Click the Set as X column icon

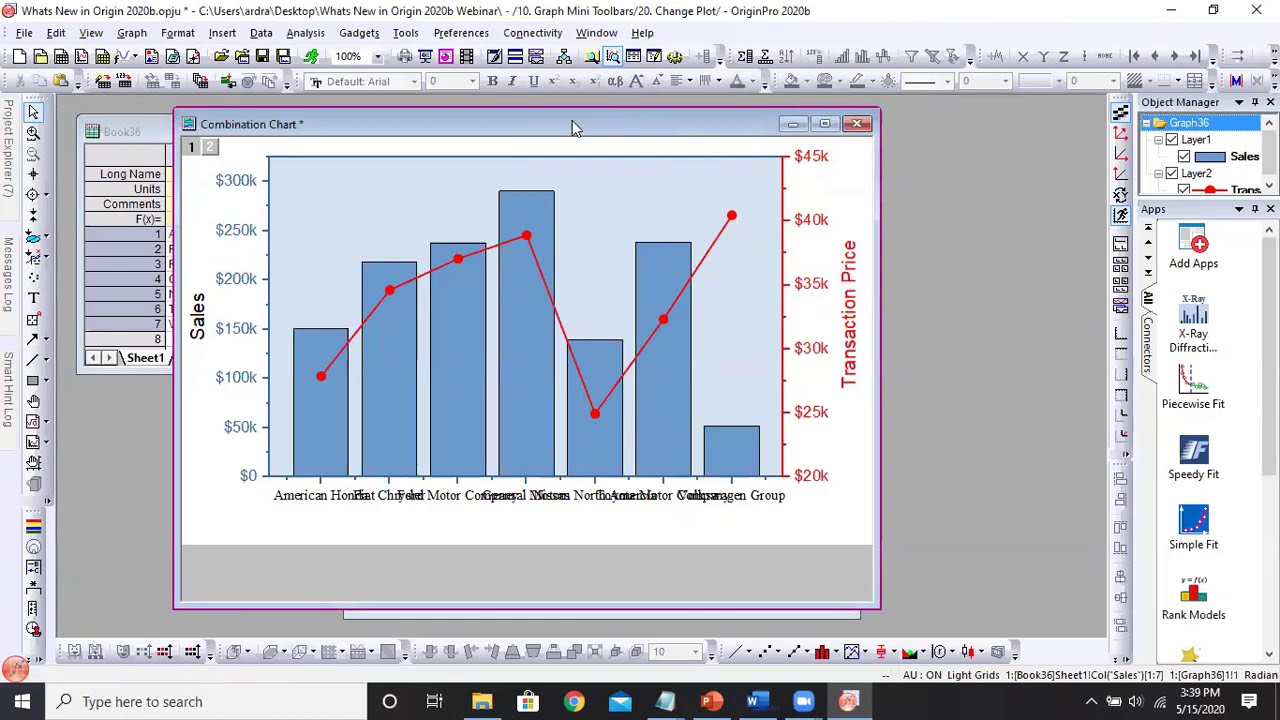click(1023, 56)
